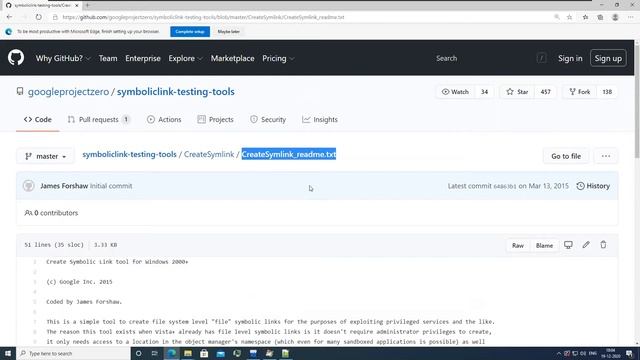Open a new browser tab with plus
The height and width of the screenshot is (360, 640).
click(88, 5)
